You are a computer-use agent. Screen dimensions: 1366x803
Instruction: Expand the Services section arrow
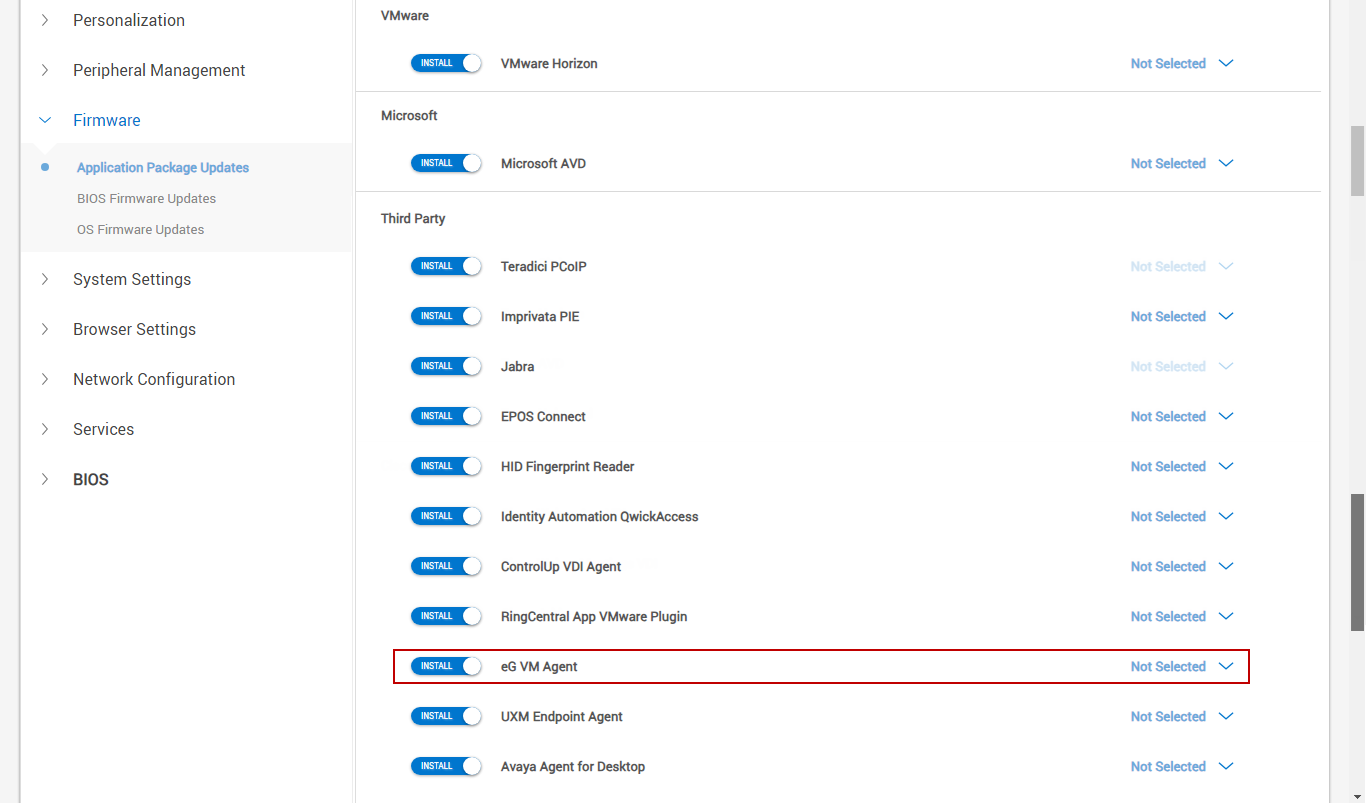pyautogui.click(x=44, y=429)
